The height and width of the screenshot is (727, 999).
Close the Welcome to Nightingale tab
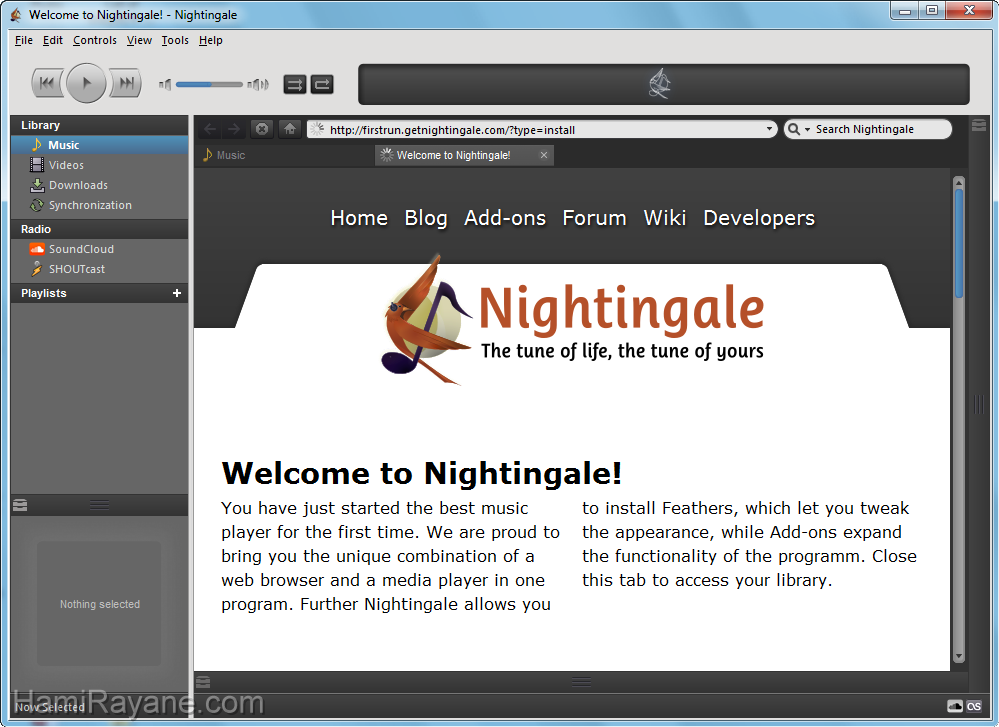[x=543, y=155]
